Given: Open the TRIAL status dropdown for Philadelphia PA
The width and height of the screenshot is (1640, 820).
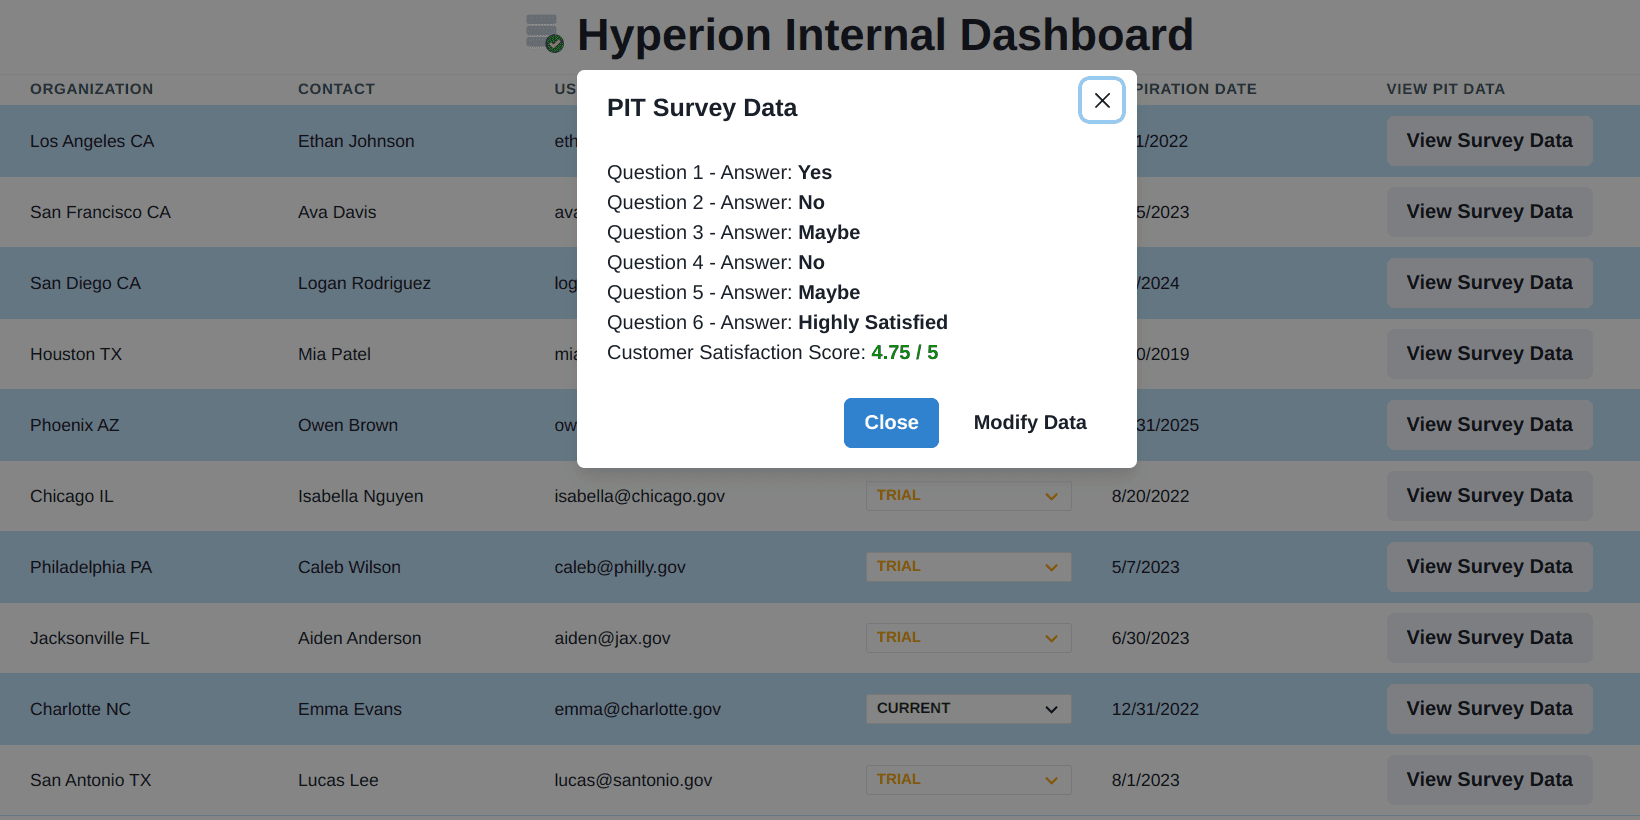Looking at the screenshot, I should coord(968,567).
